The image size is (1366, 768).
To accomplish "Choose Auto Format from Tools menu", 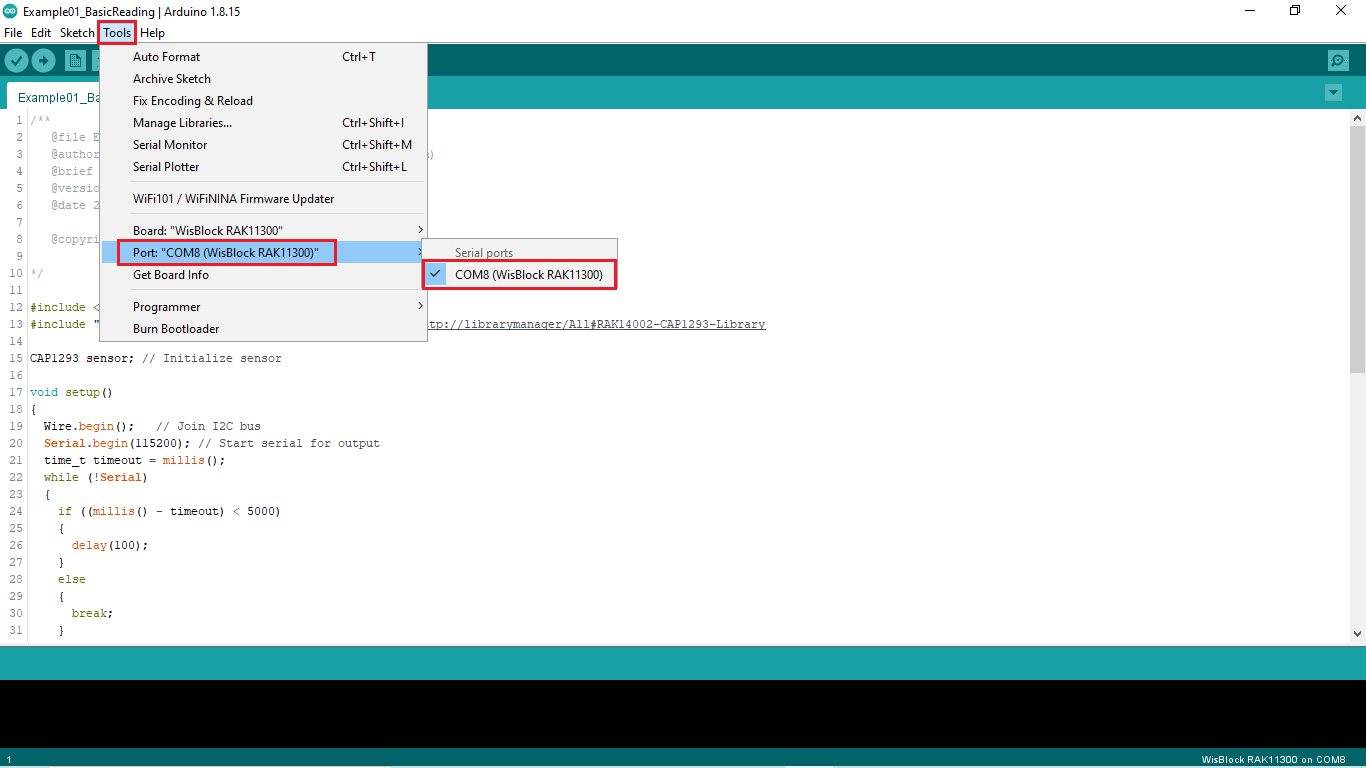I will tap(264, 57).
